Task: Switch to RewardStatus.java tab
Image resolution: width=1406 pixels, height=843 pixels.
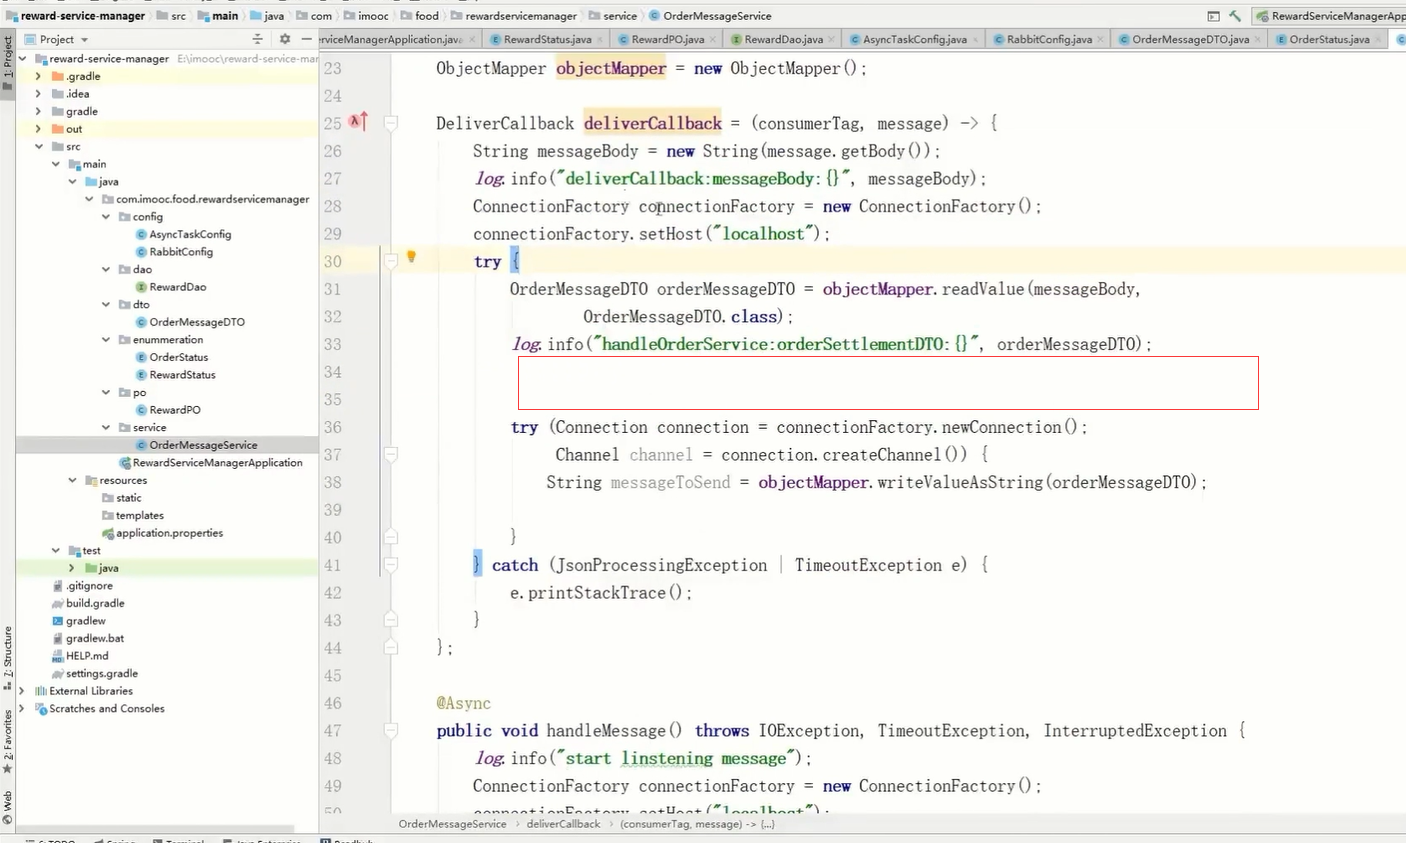Action: [x=547, y=39]
